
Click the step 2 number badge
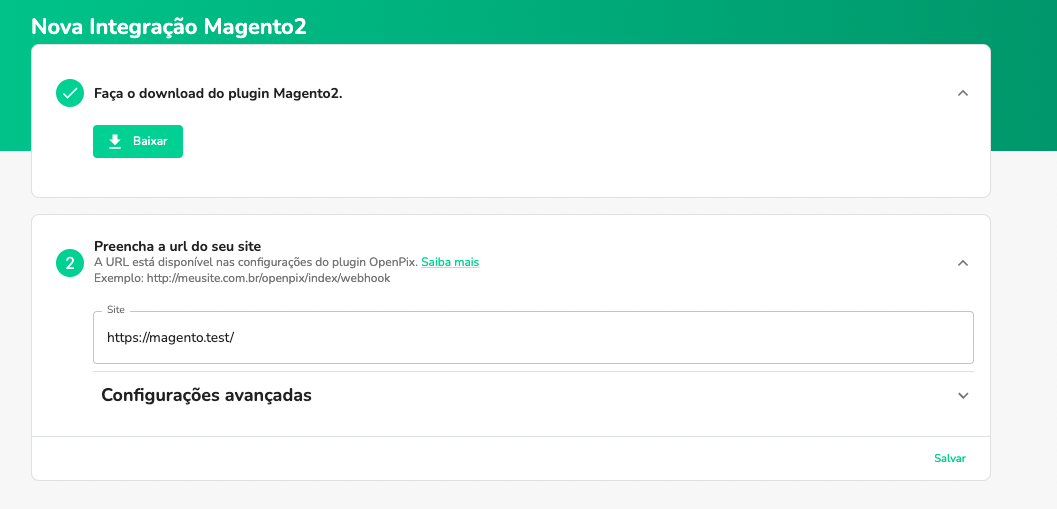(69, 263)
